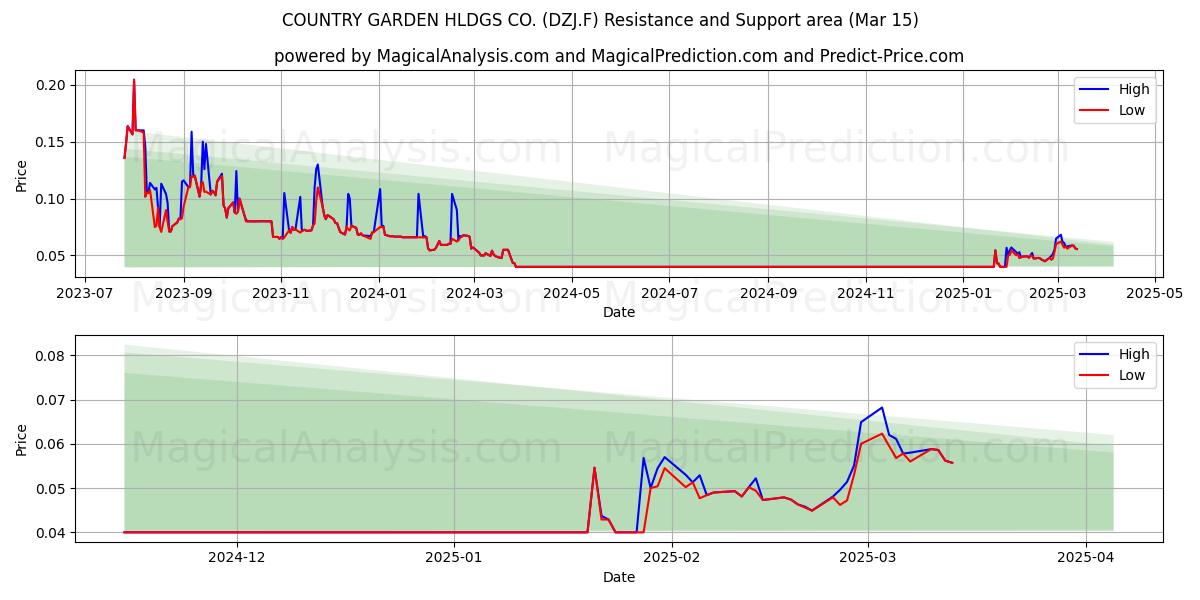Click the 0.07 price tick label
1200x600 pixels.
(x=52, y=400)
